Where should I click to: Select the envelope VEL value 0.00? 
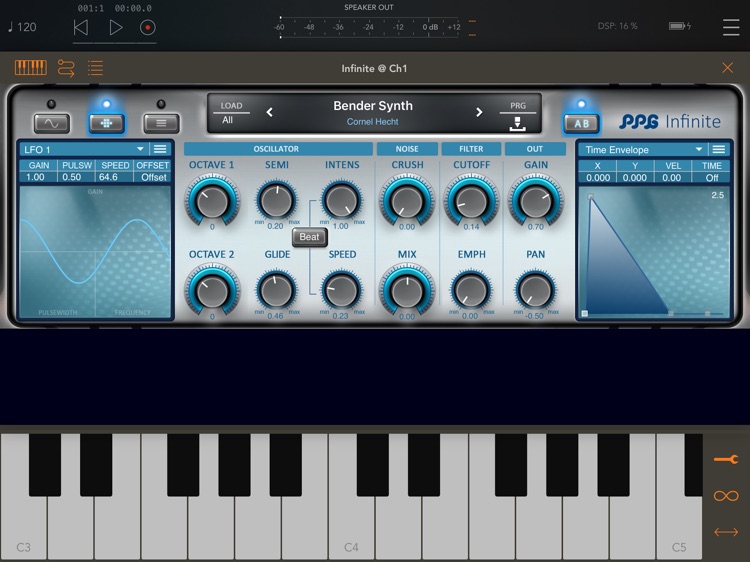673,177
